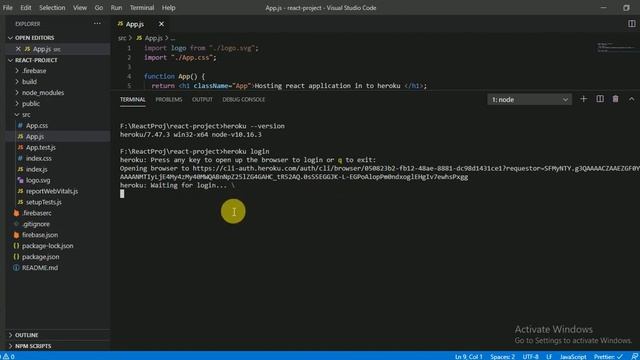
Task: Open the File menu
Action: pyautogui.click(x=8, y=8)
